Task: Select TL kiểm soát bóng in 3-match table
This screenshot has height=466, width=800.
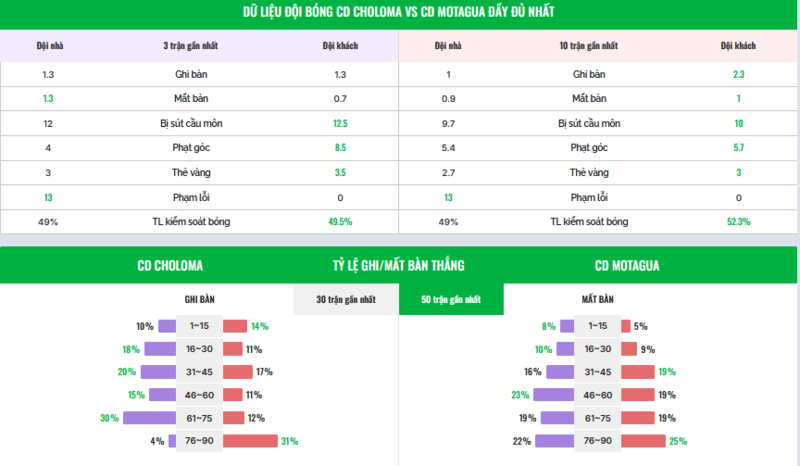Action: [x=200, y=221]
